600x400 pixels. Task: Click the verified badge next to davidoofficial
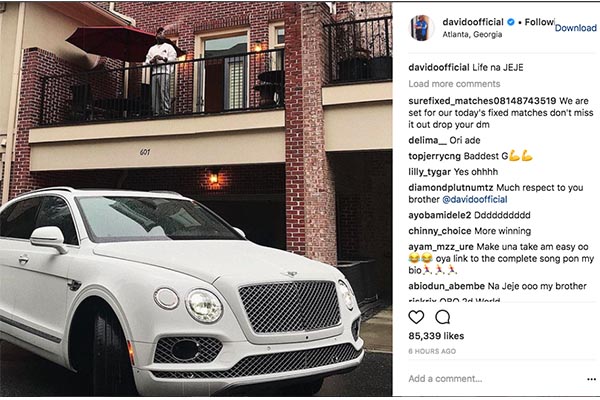pos(510,22)
